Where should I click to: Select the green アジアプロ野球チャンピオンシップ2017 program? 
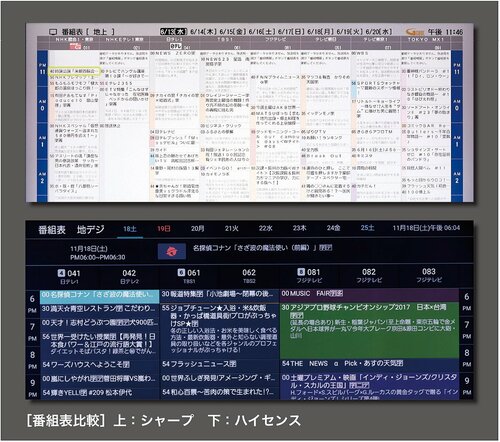coord(369,329)
